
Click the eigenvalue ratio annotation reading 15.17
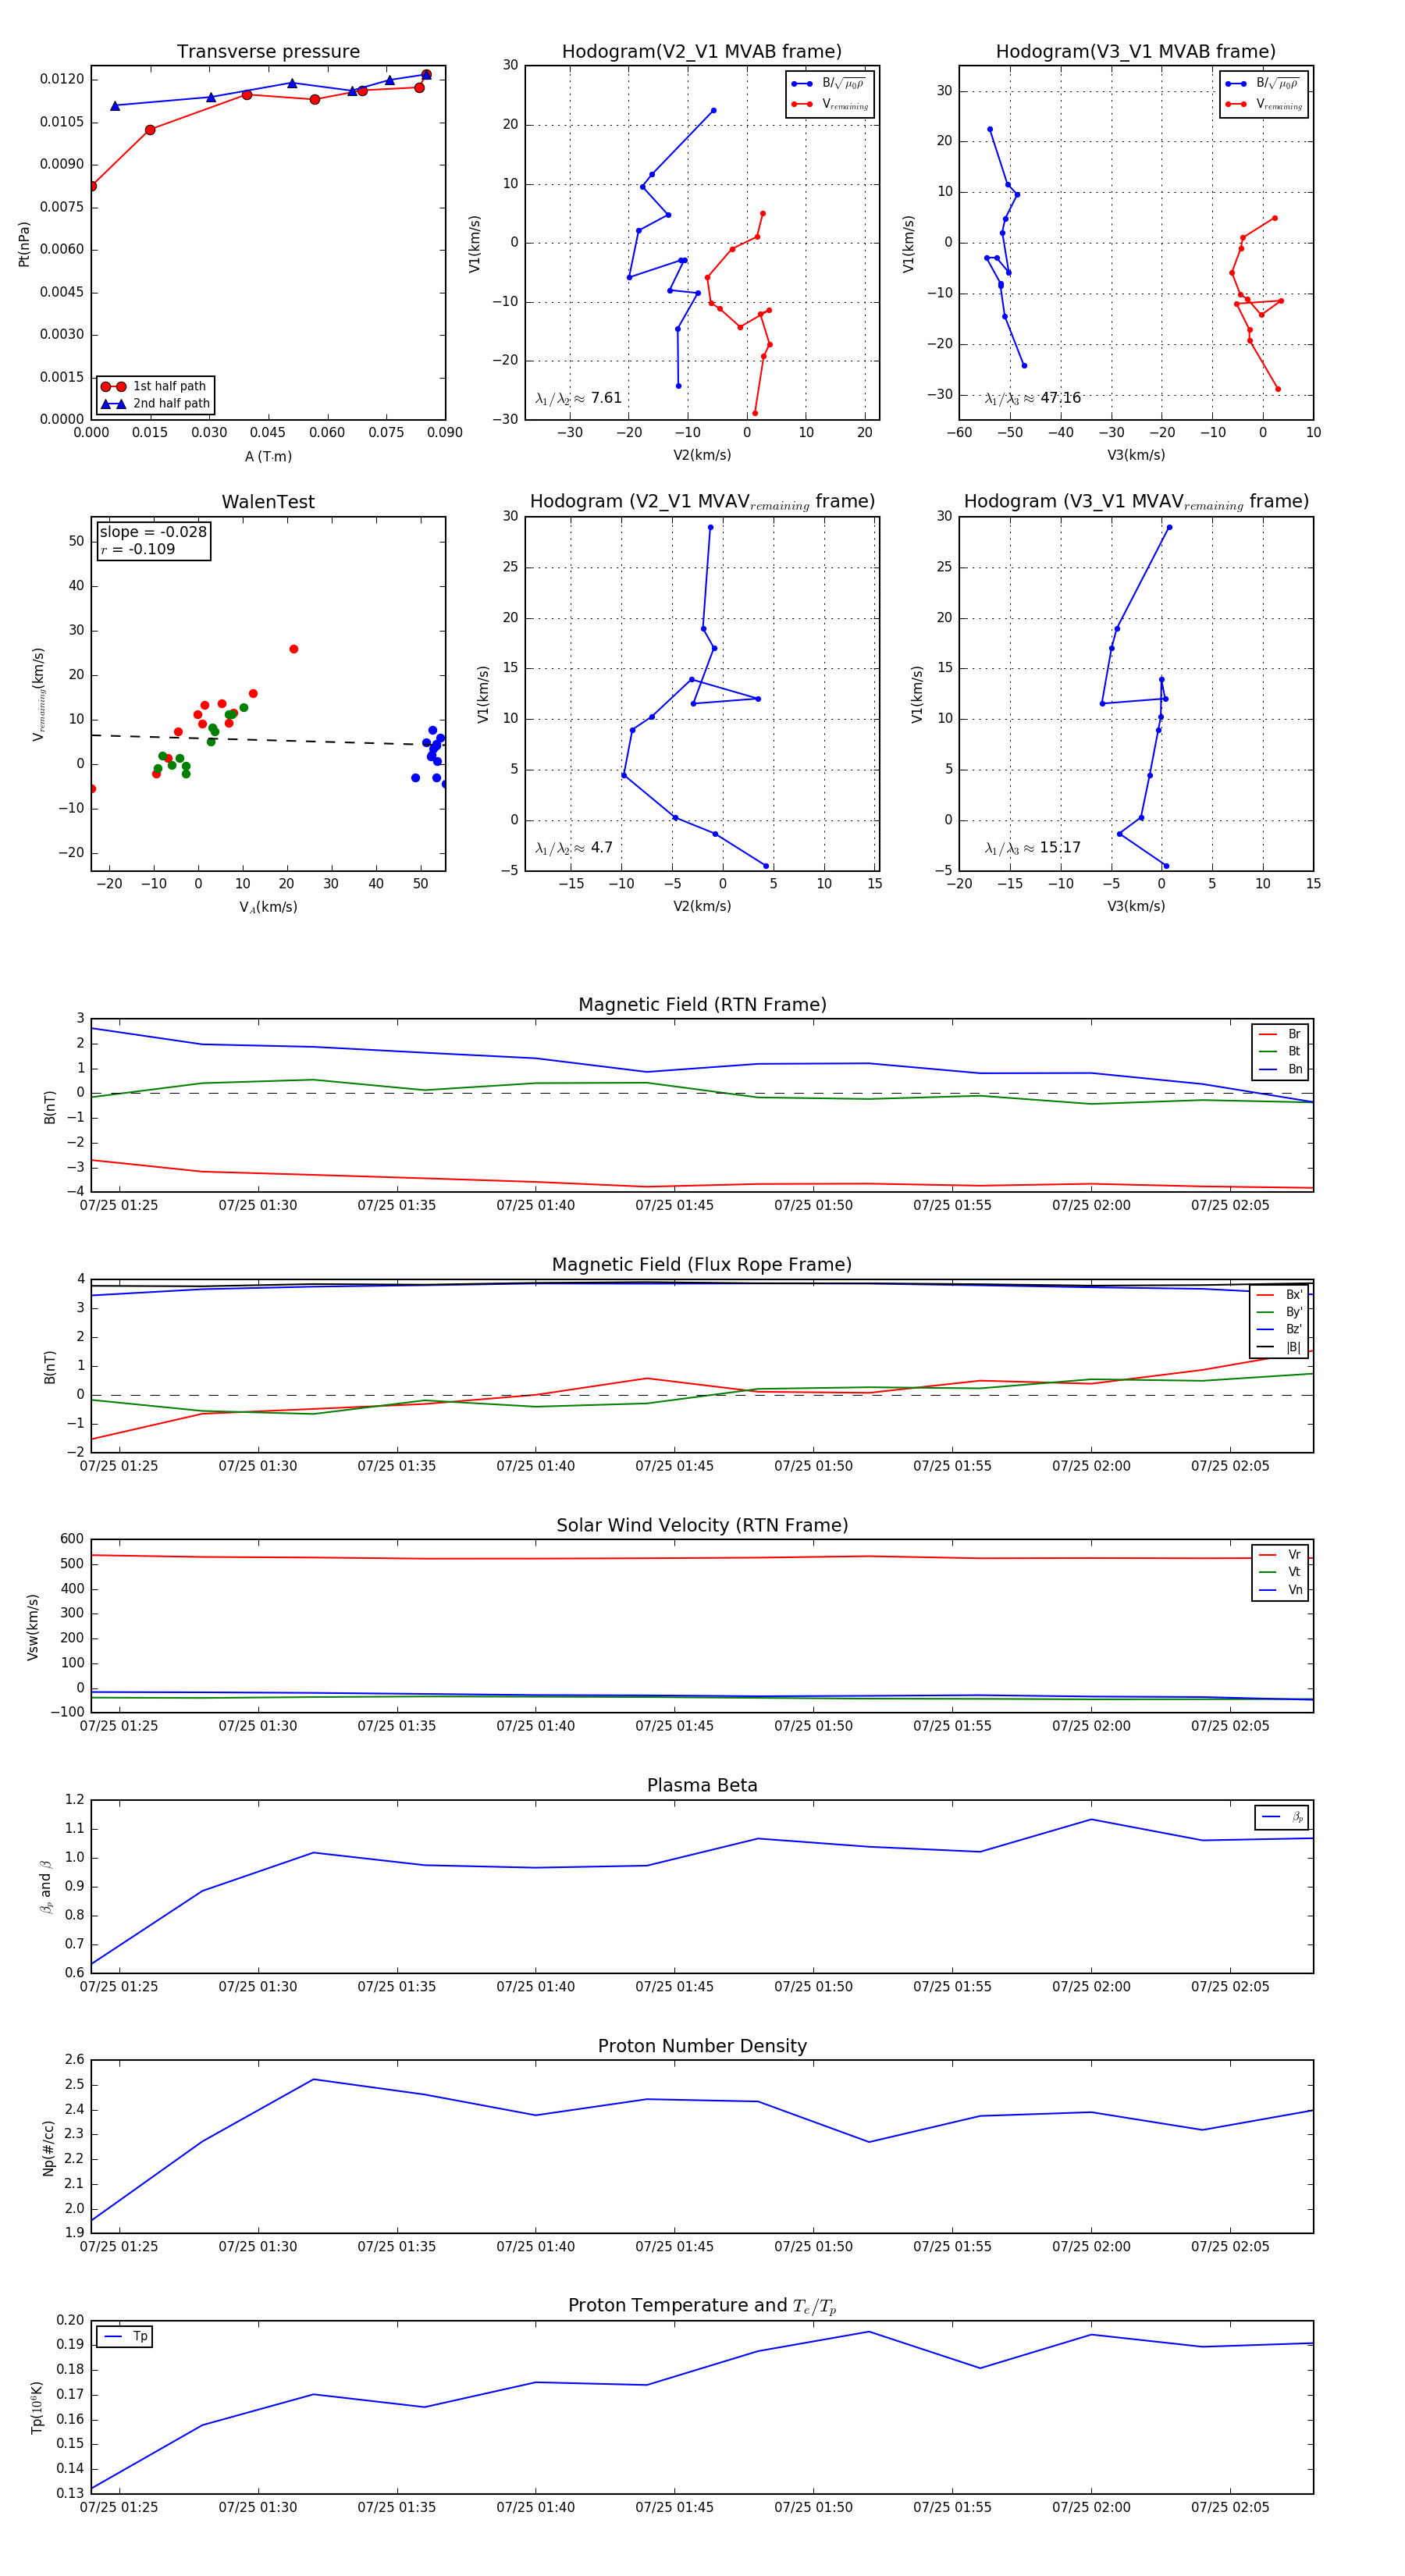1032,848
